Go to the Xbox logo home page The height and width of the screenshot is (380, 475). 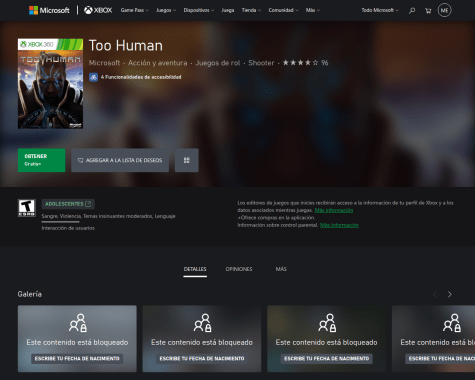98,10
